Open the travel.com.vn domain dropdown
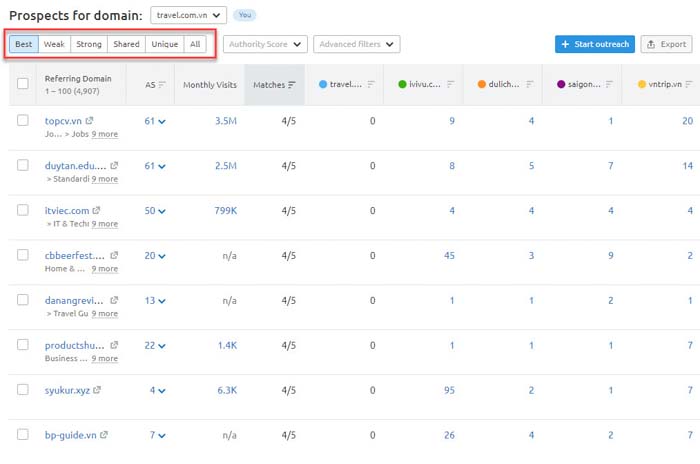This screenshot has height=464, width=700. (188, 15)
